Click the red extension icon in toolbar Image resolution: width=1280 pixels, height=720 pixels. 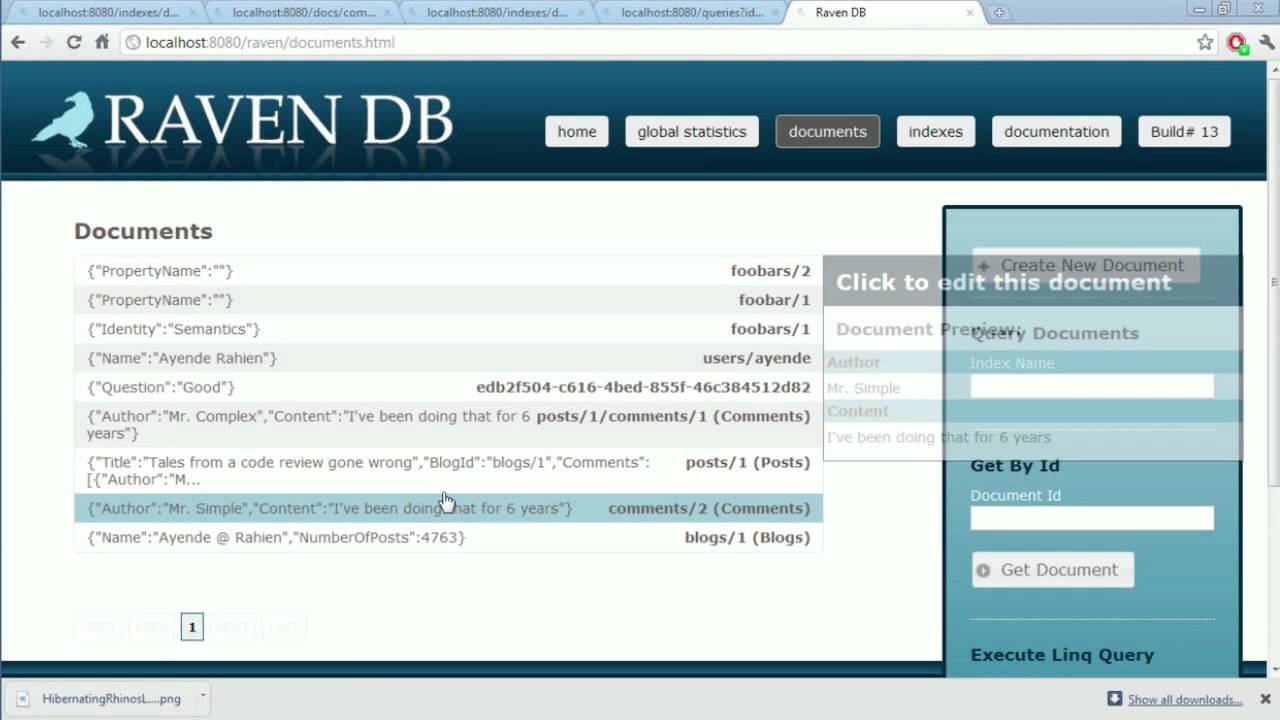tap(1237, 42)
